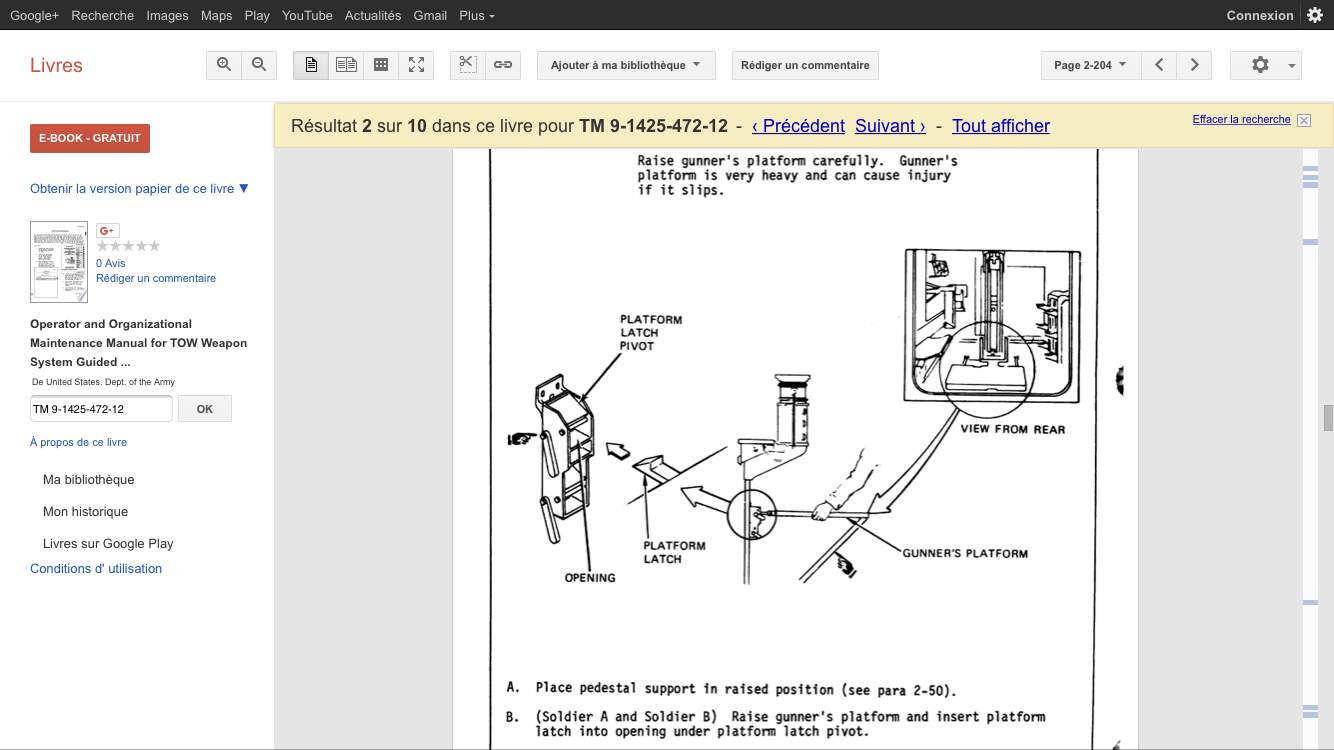Switch to single page view

(x=311, y=65)
